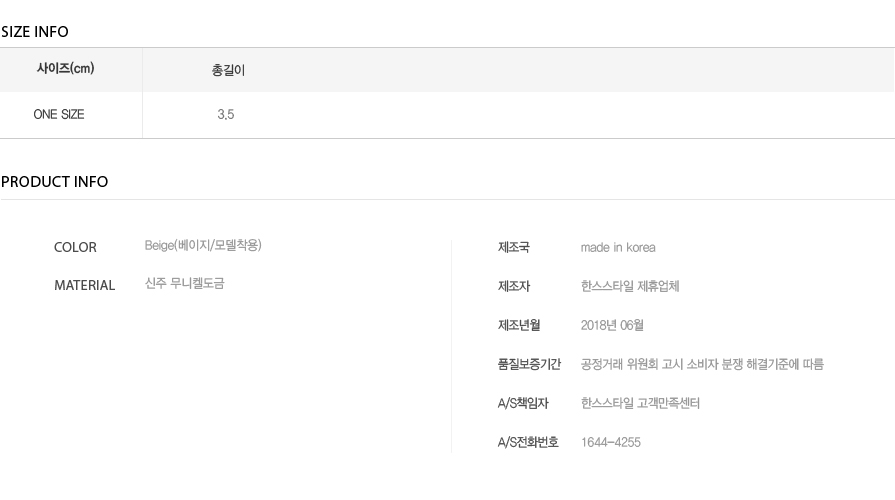The image size is (895, 500).
Task: Click the 1644-4255 phone number
Action: [x=611, y=442]
